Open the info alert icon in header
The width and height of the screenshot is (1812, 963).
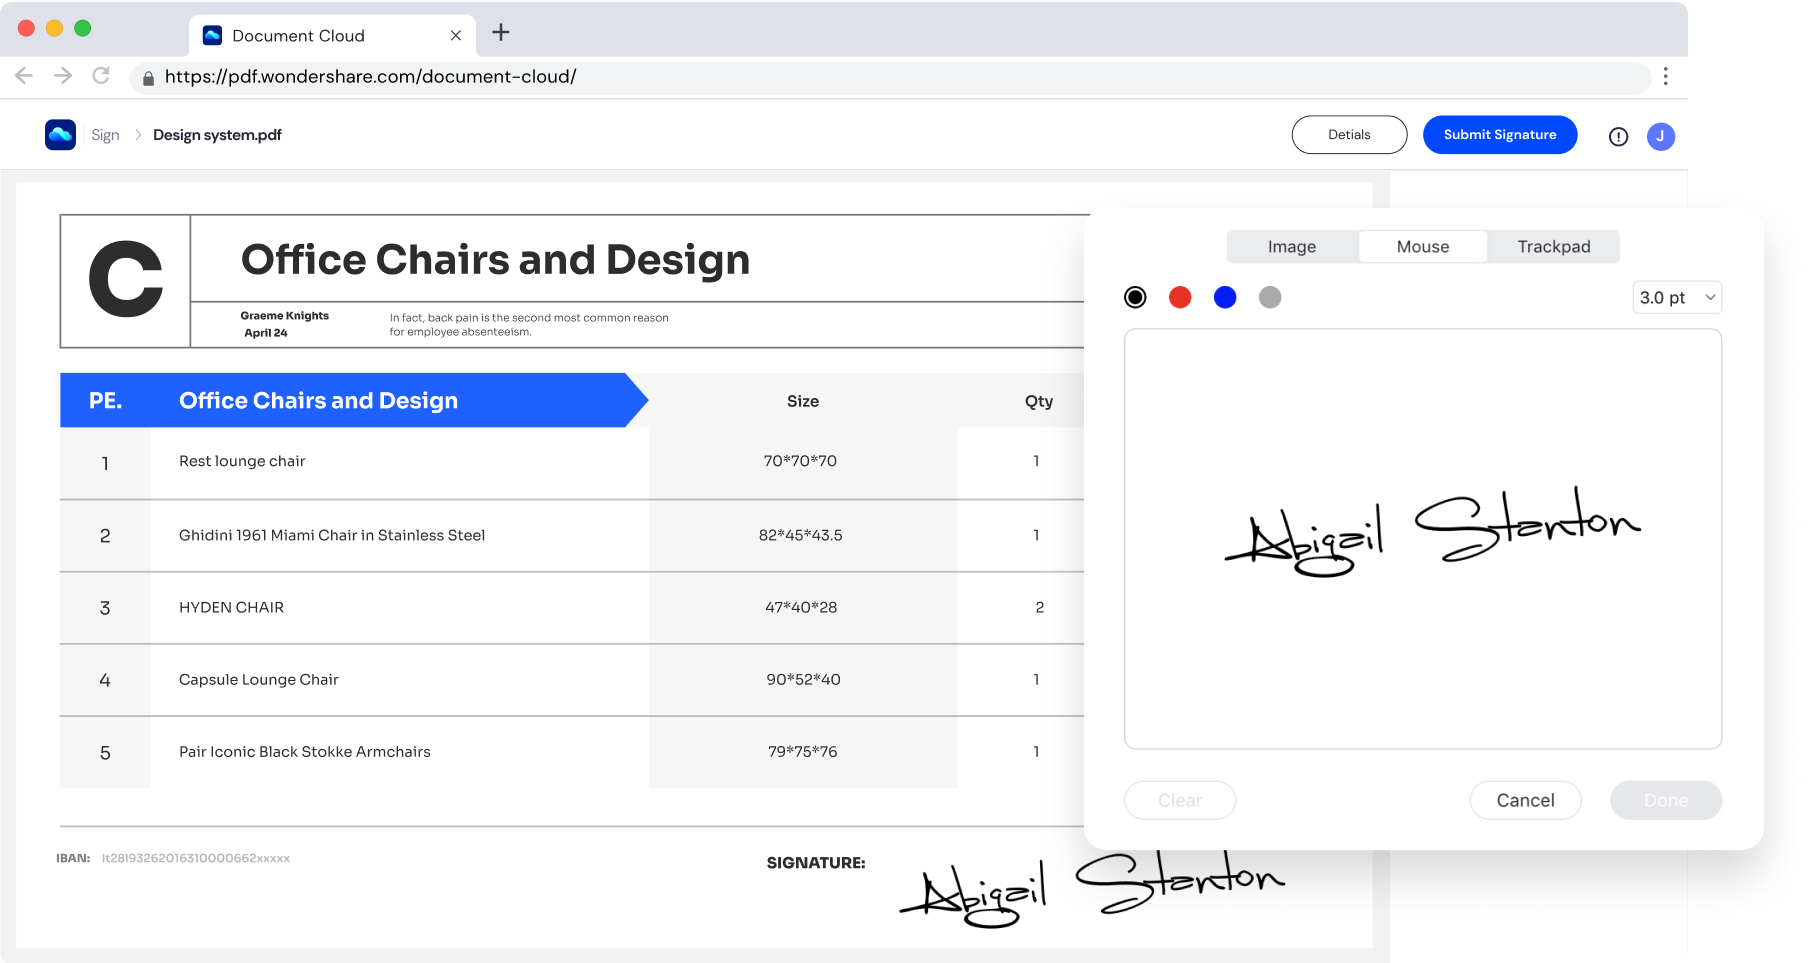[x=1618, y=137]
